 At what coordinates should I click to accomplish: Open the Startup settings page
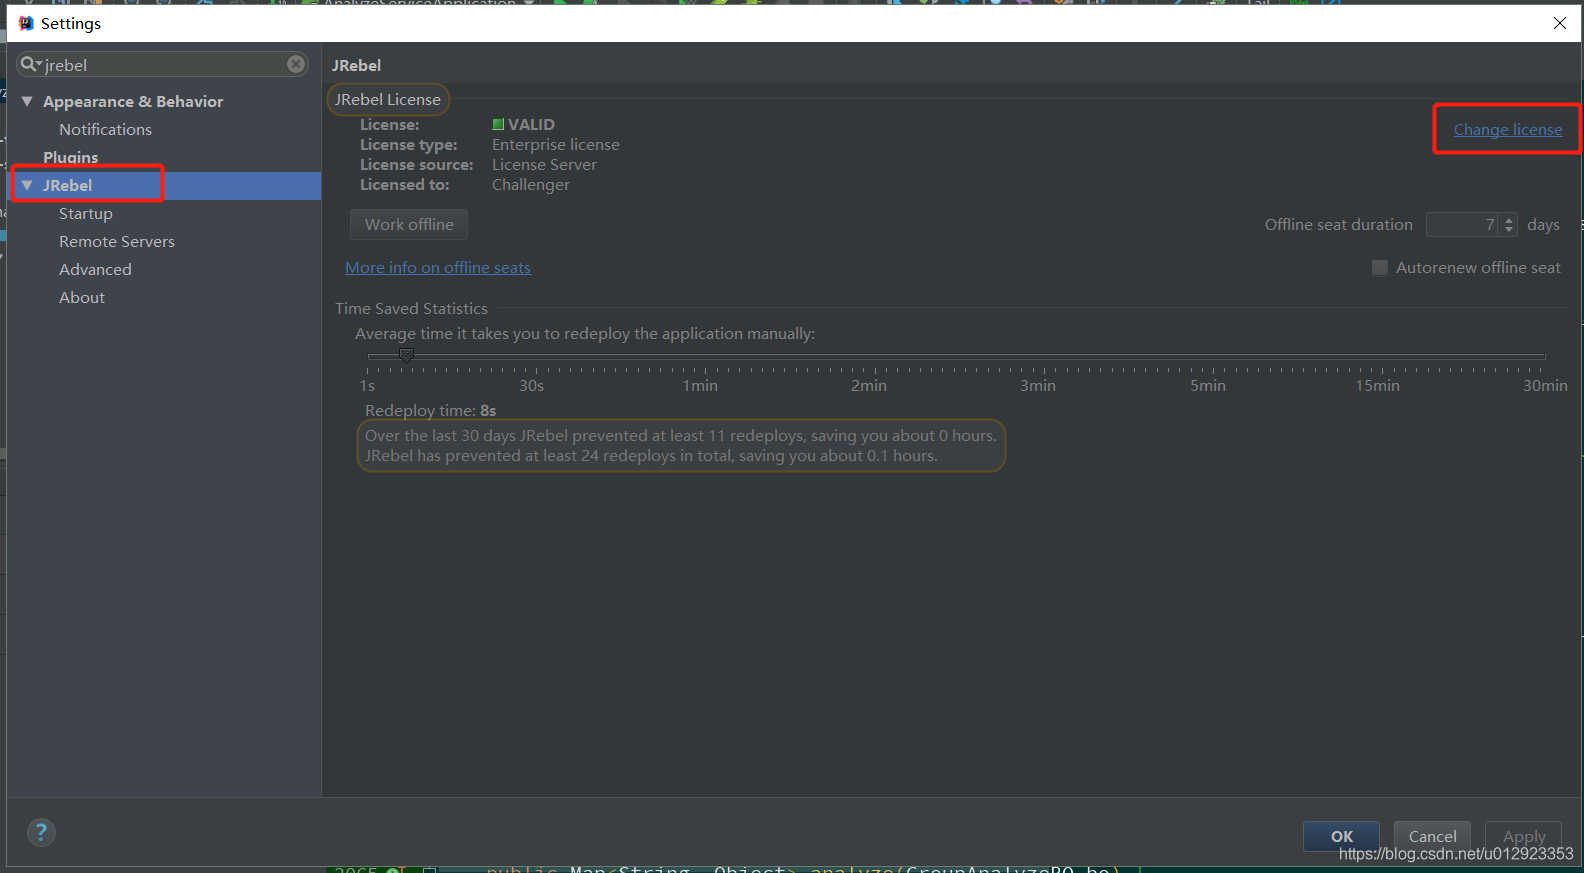(86, 213)
